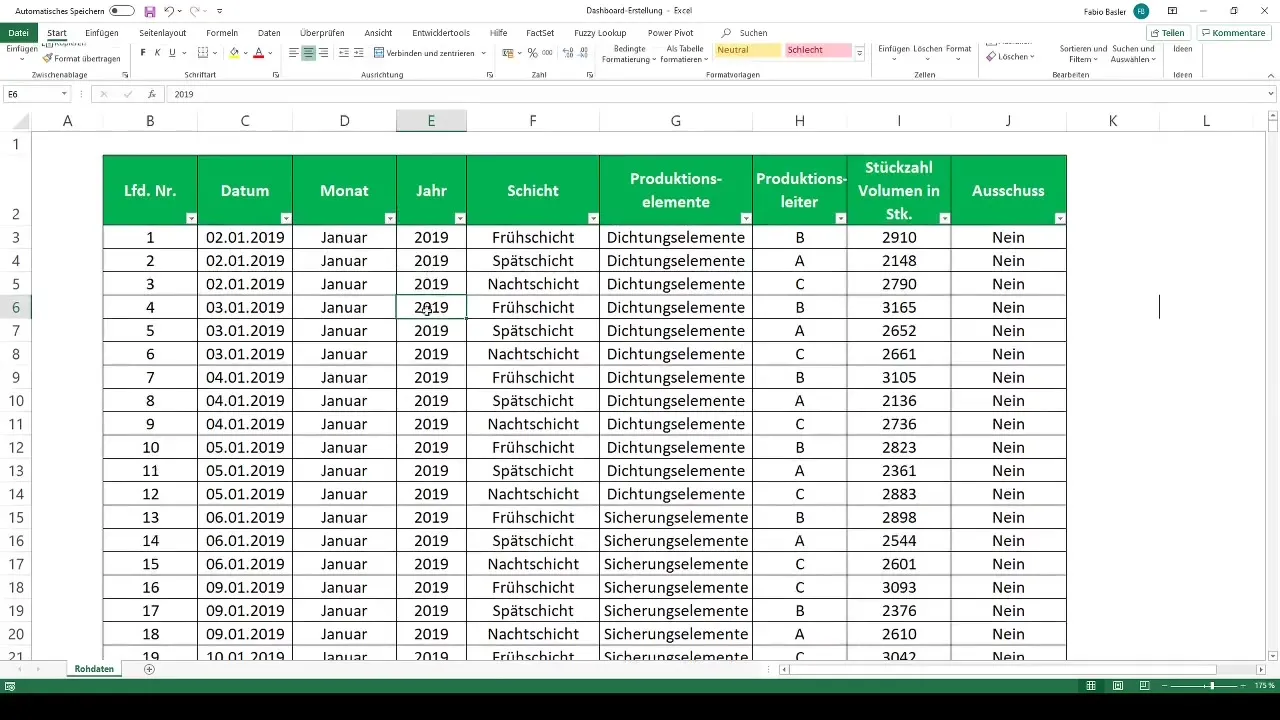Image resolution: width=1280 pixels, height=720 pixels.
Task: Expand the Name Box dropdown
Action: (64, 94)
